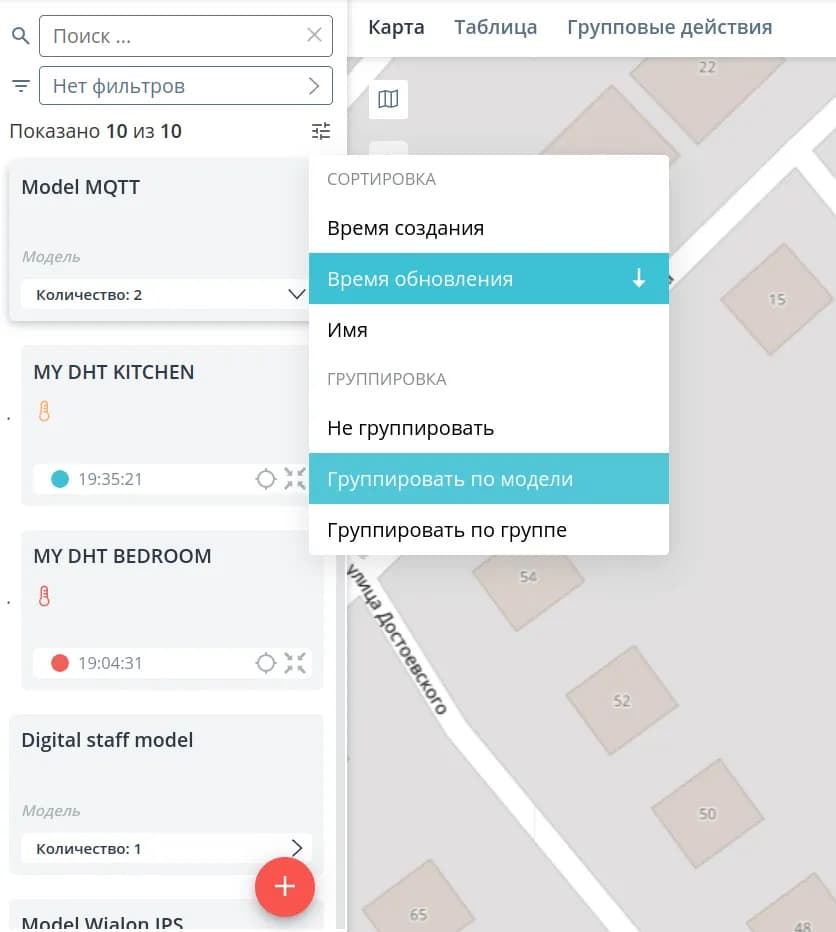Collapse the Model MQTT group chevron
This screenshot has height=932, width=836.
coord(297,294)
